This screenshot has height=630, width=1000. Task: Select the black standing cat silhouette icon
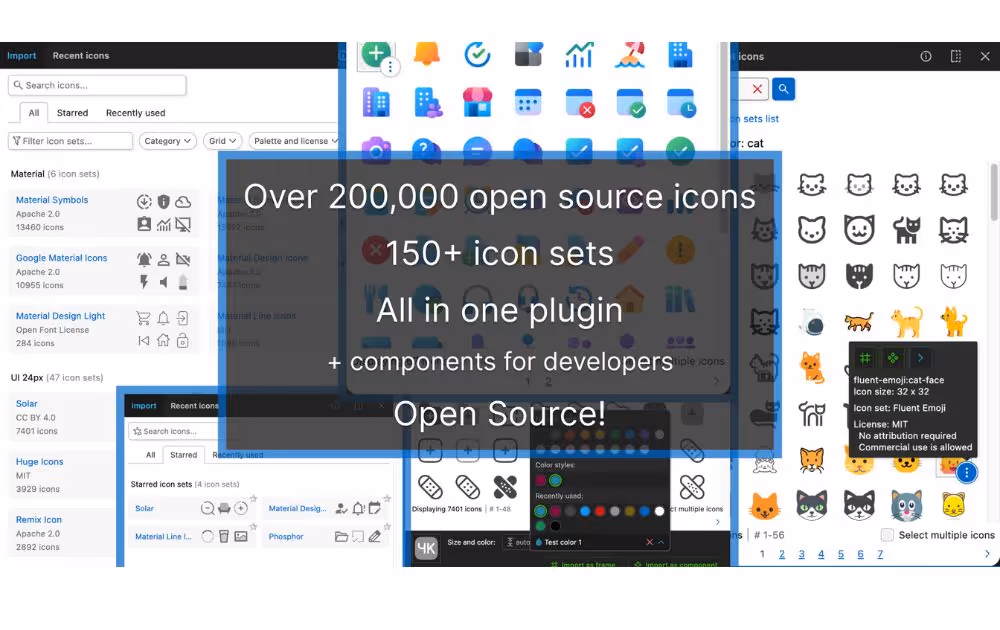[x=906, y=230]
